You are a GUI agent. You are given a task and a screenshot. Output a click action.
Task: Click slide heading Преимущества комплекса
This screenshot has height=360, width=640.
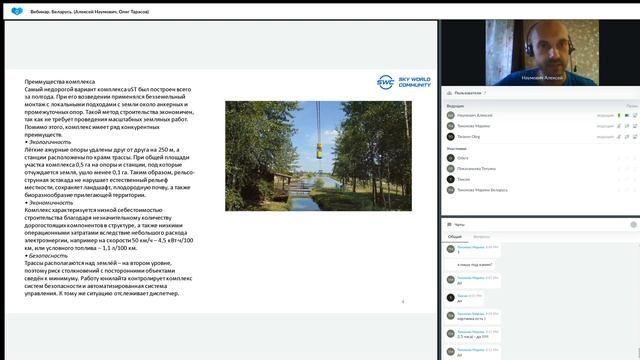[x=60, y=82]
